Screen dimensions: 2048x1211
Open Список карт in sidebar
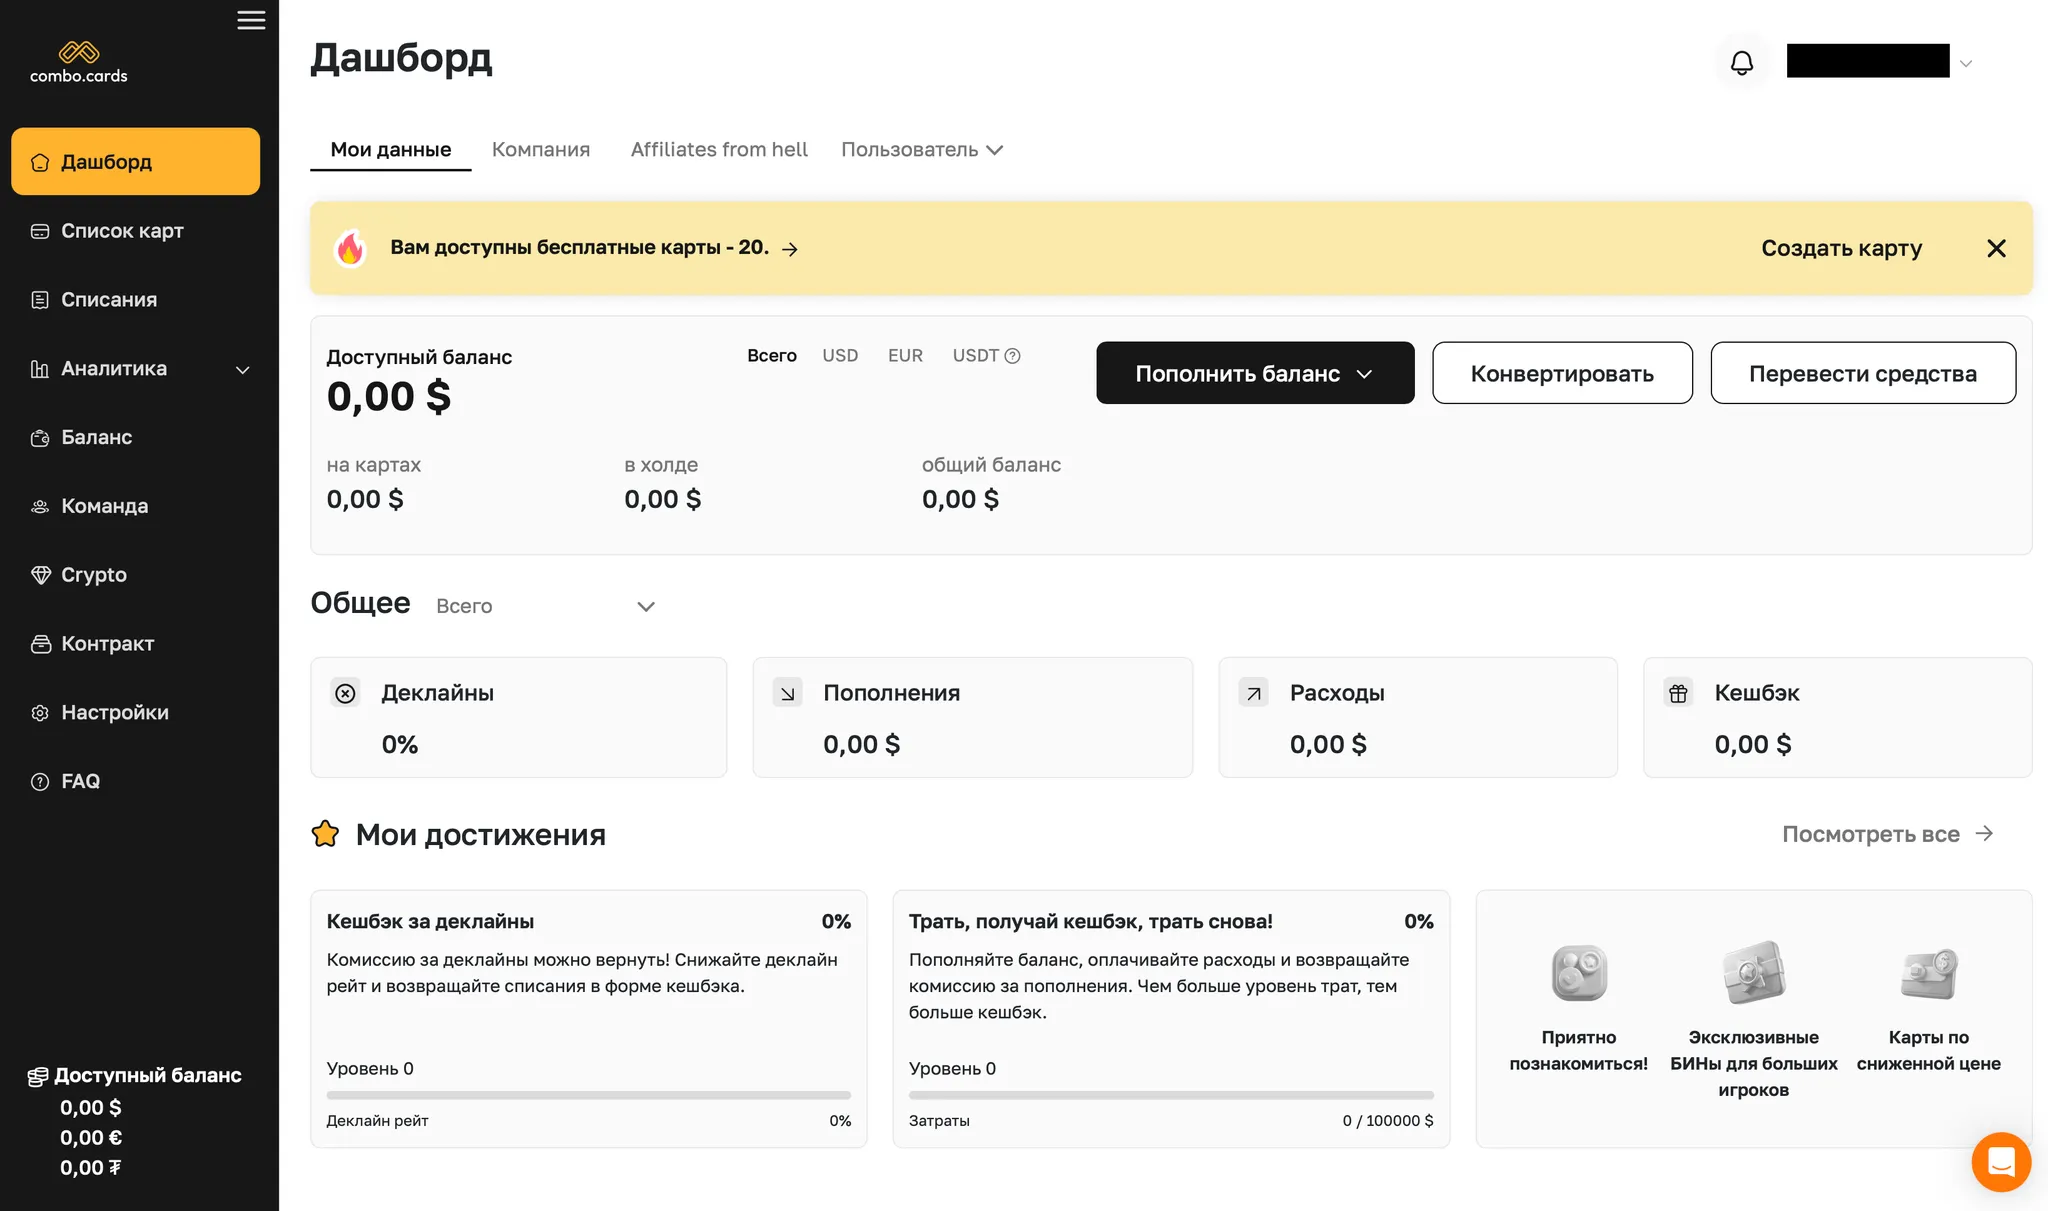121,231
